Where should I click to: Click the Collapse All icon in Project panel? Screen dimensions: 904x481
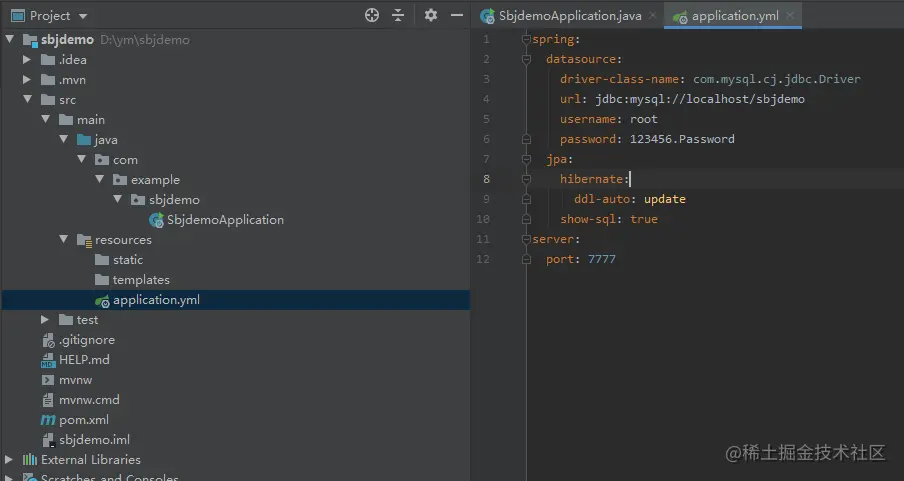398,16
